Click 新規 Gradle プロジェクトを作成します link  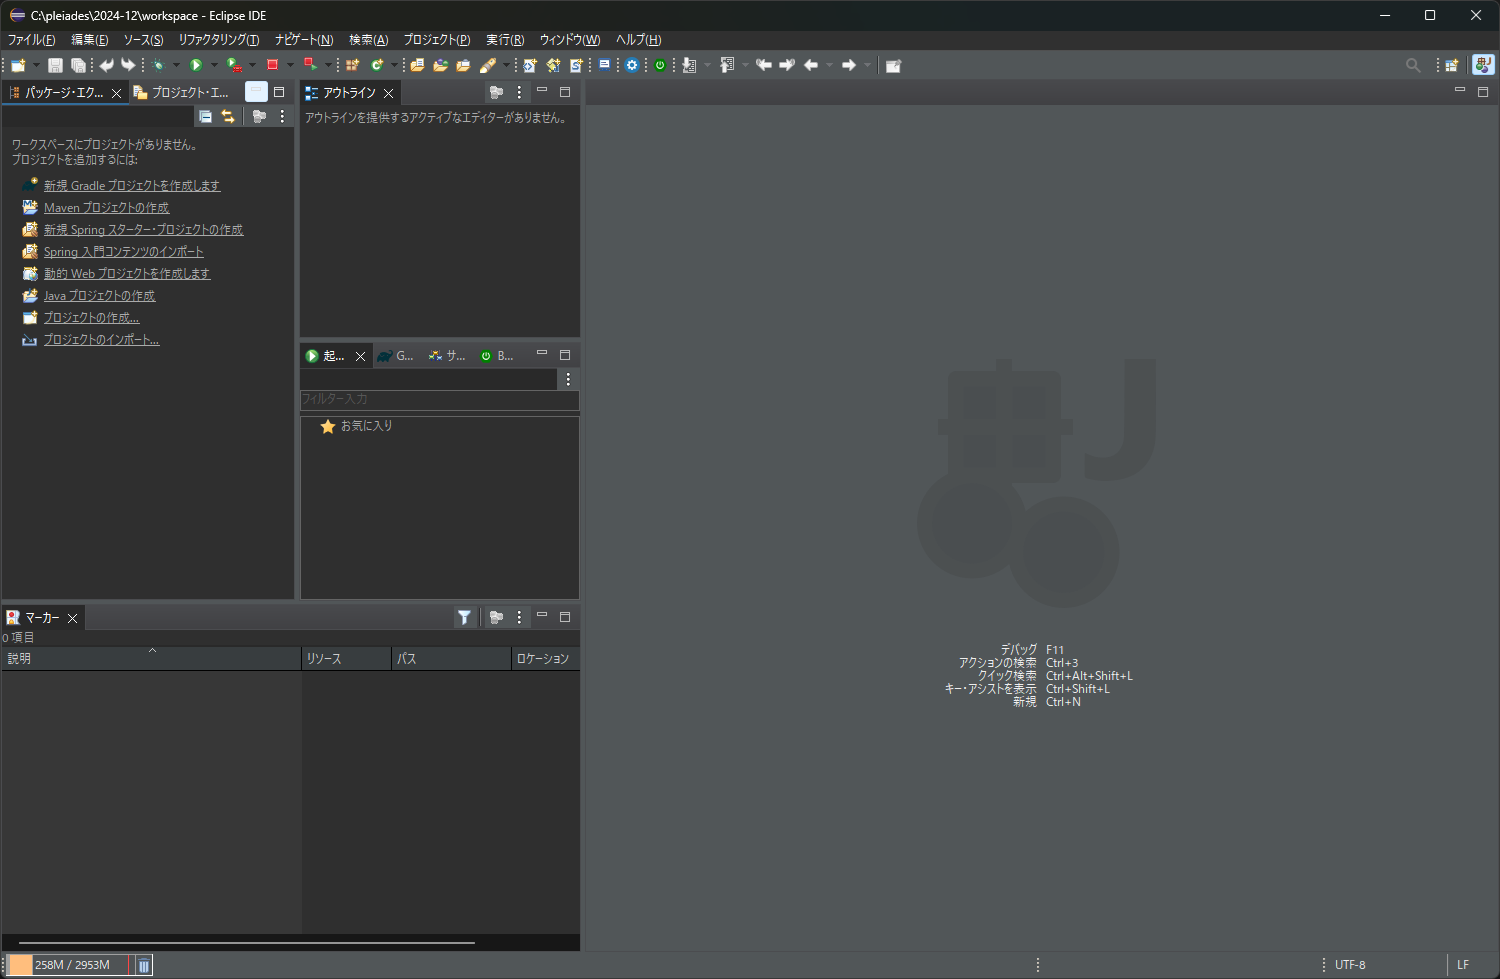coord(132,186)
